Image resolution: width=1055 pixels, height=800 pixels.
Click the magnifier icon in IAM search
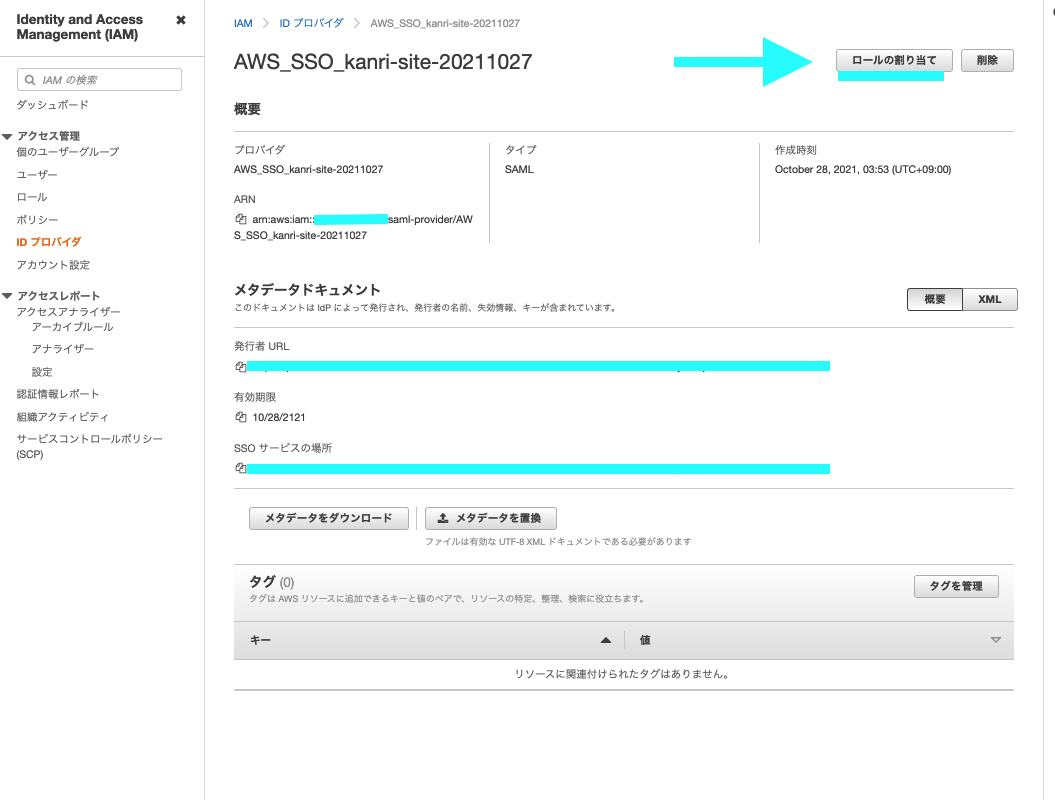[x=30, y=80]
